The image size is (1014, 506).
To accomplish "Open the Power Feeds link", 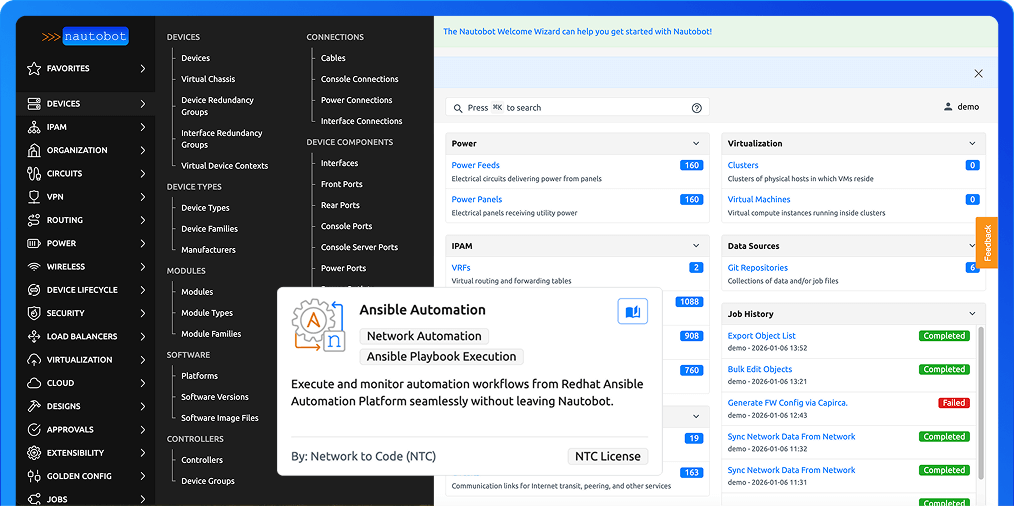I will 475,165.
